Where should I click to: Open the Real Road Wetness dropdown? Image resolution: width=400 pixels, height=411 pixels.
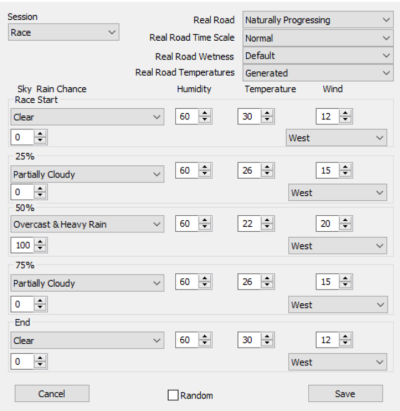(x=318, y=55)
